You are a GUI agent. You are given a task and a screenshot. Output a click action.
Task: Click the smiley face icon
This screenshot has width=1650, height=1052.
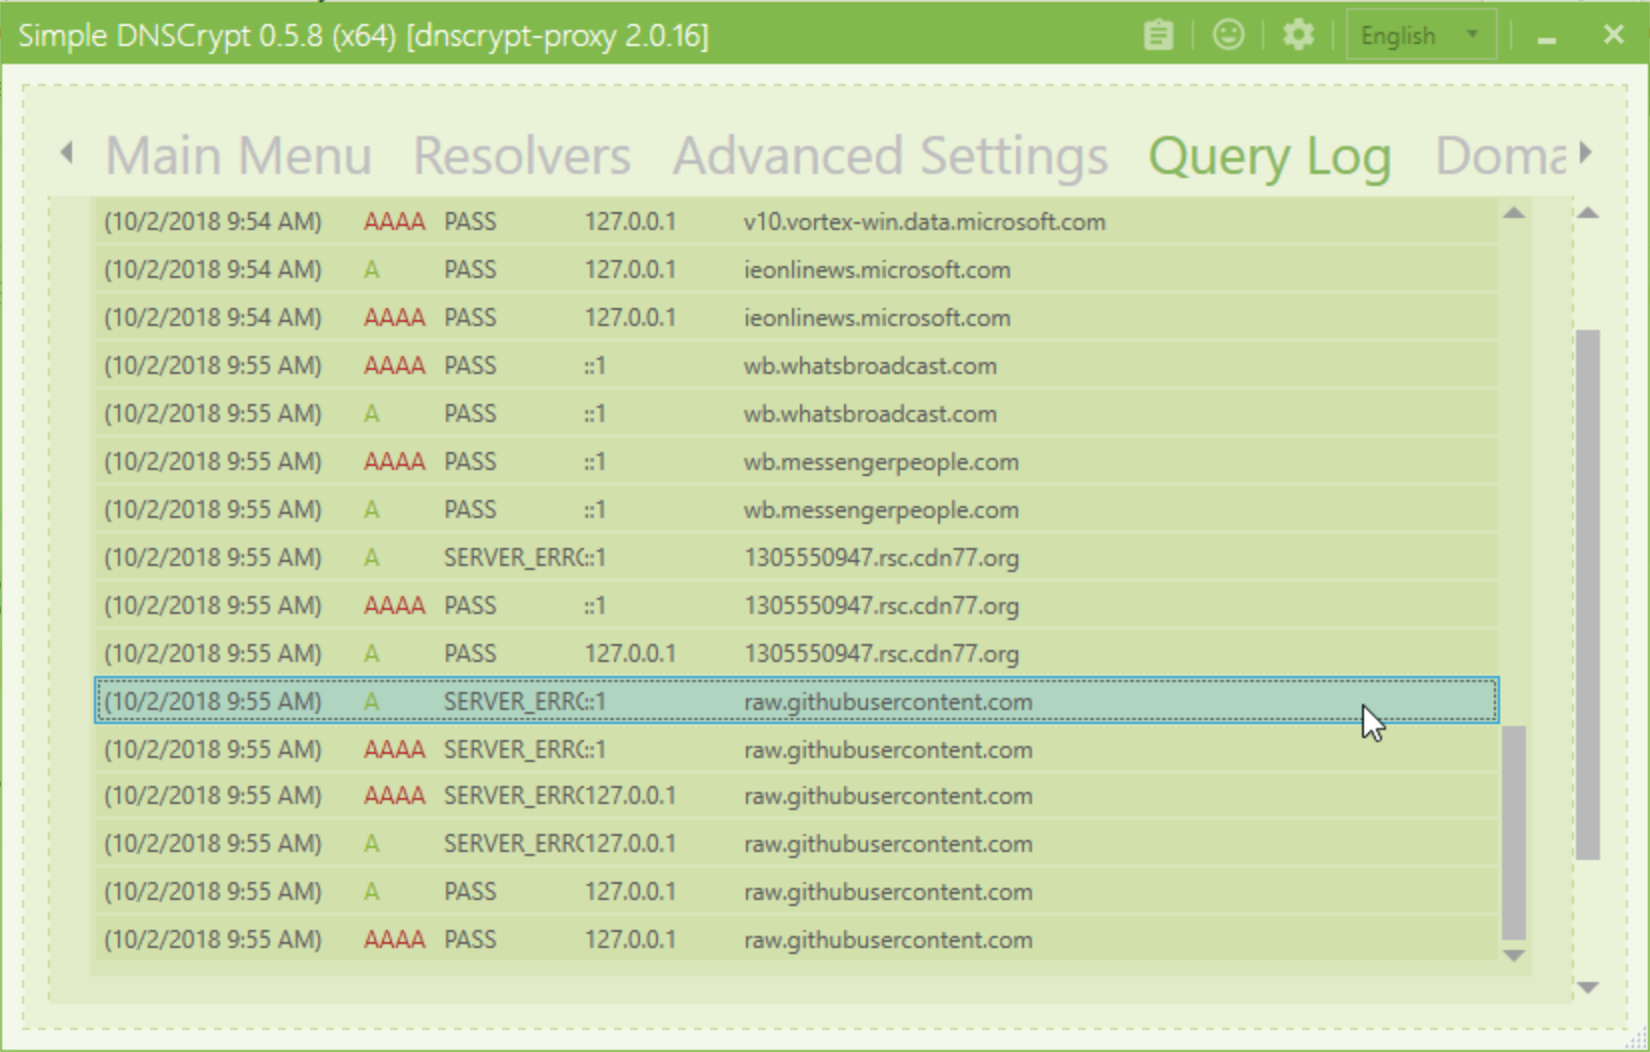pyautogui.click(x=1228, y=36)
